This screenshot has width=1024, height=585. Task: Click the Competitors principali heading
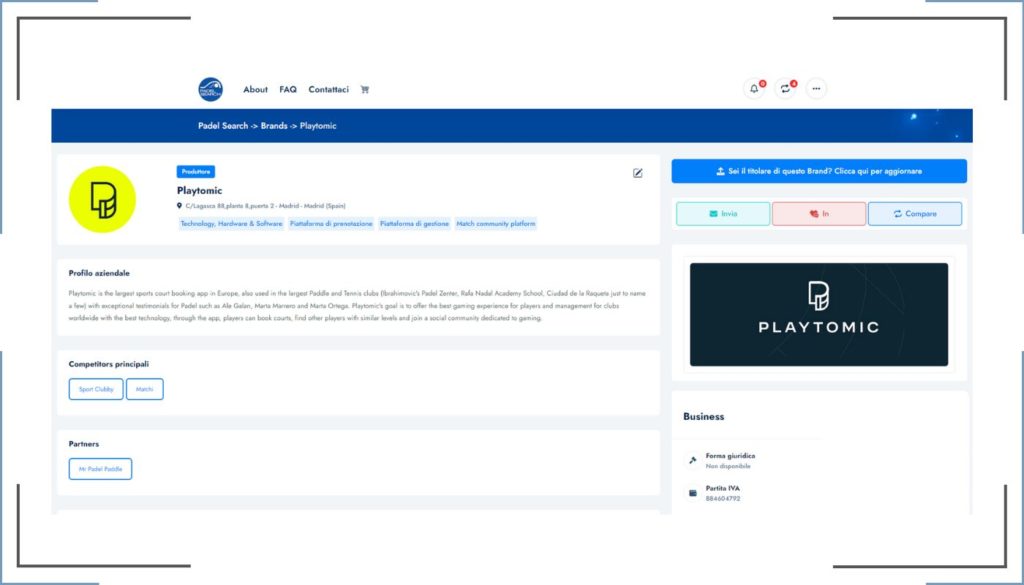pyautogui.click(x=108, y=364)
